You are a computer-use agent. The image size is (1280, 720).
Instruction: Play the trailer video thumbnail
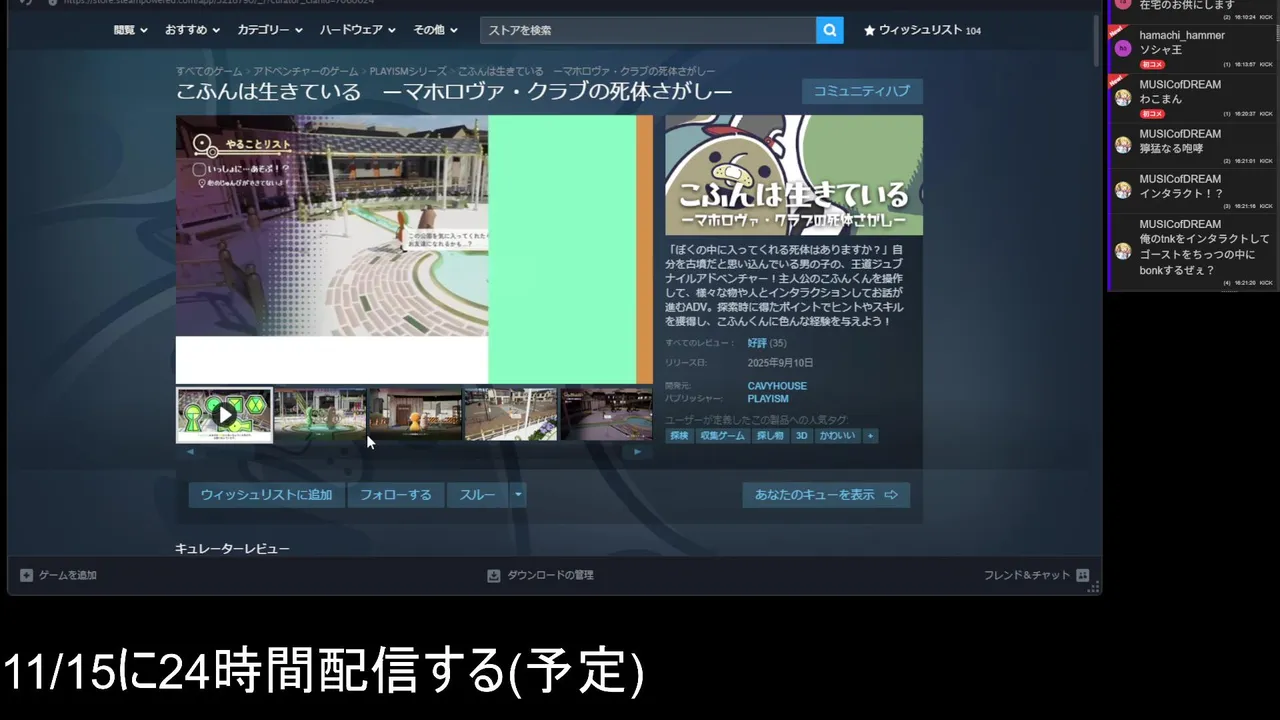224,414
